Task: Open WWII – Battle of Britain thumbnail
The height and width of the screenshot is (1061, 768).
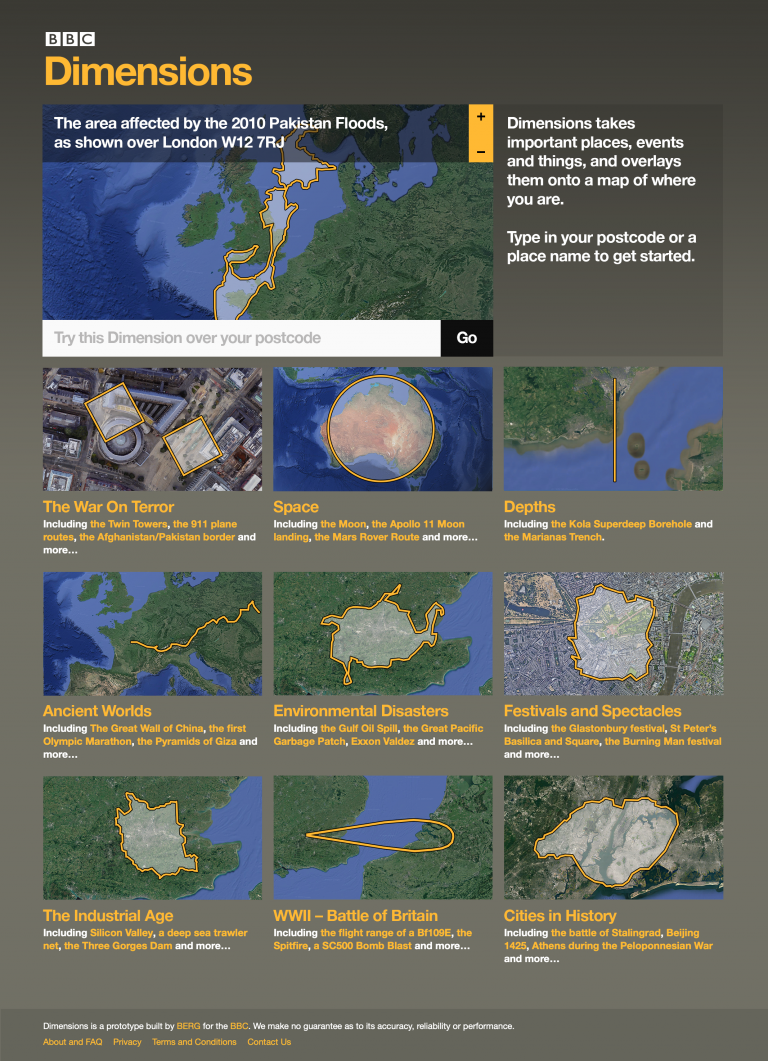Action: 383,838
